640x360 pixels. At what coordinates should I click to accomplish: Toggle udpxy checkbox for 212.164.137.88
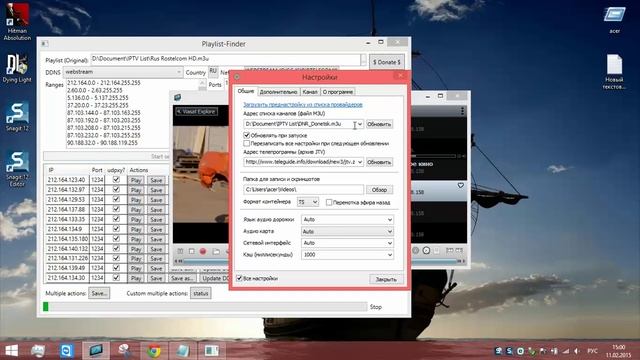pyautogui.click(x=116, y=209)
